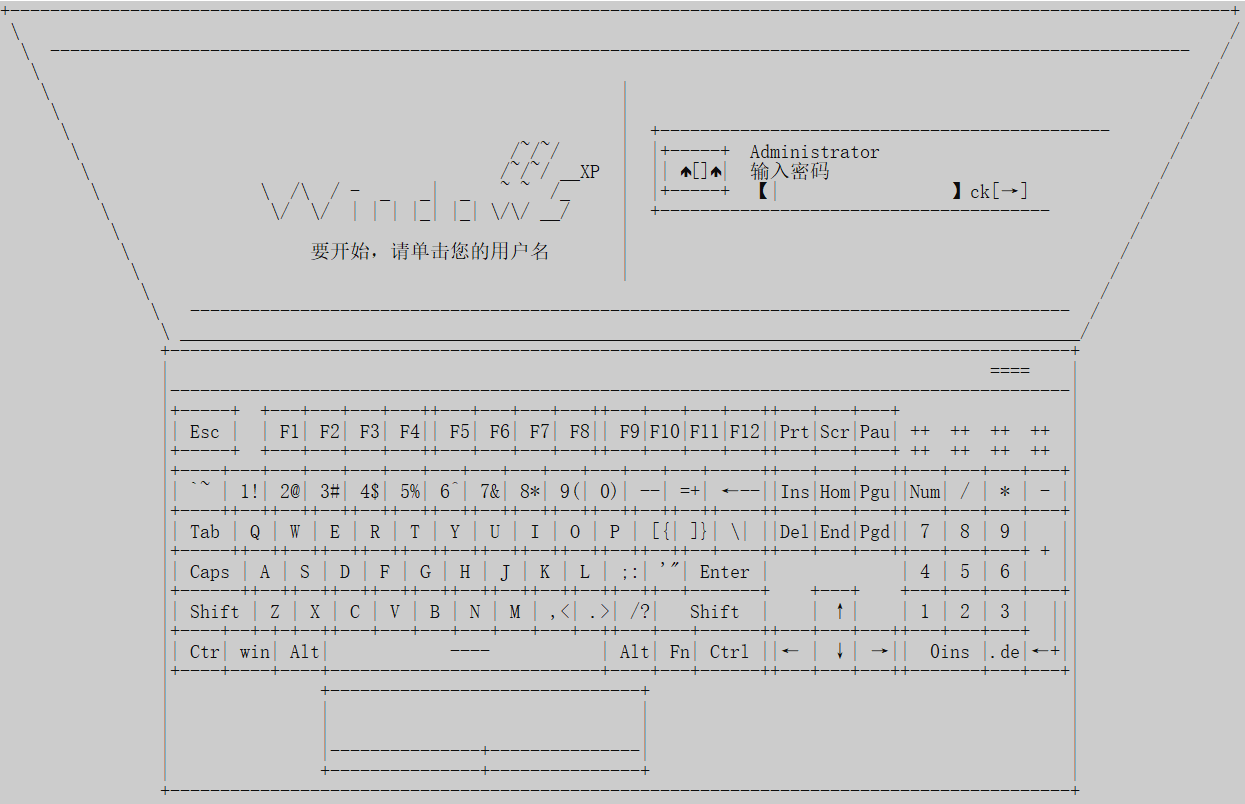Viewport: 1245px width, 804px height.
Task: Click the End key
Action: tap(835, 532)
